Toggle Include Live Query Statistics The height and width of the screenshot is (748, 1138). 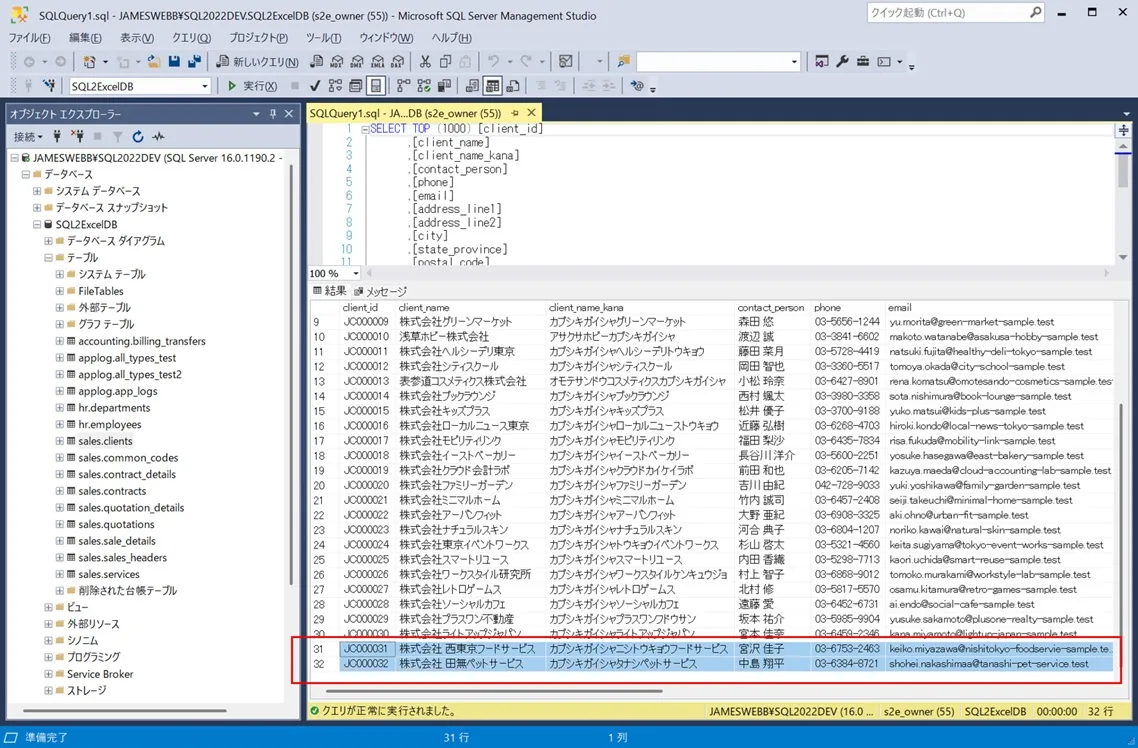[424, 86]
